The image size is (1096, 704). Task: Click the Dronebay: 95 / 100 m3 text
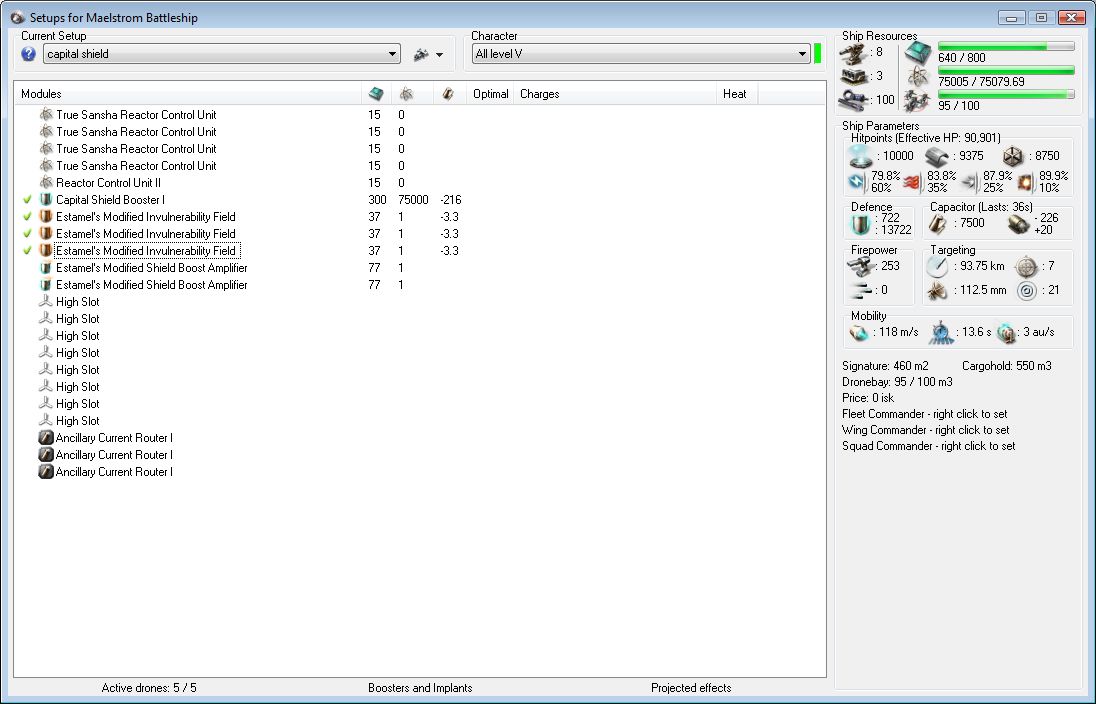tap(897, 382)
